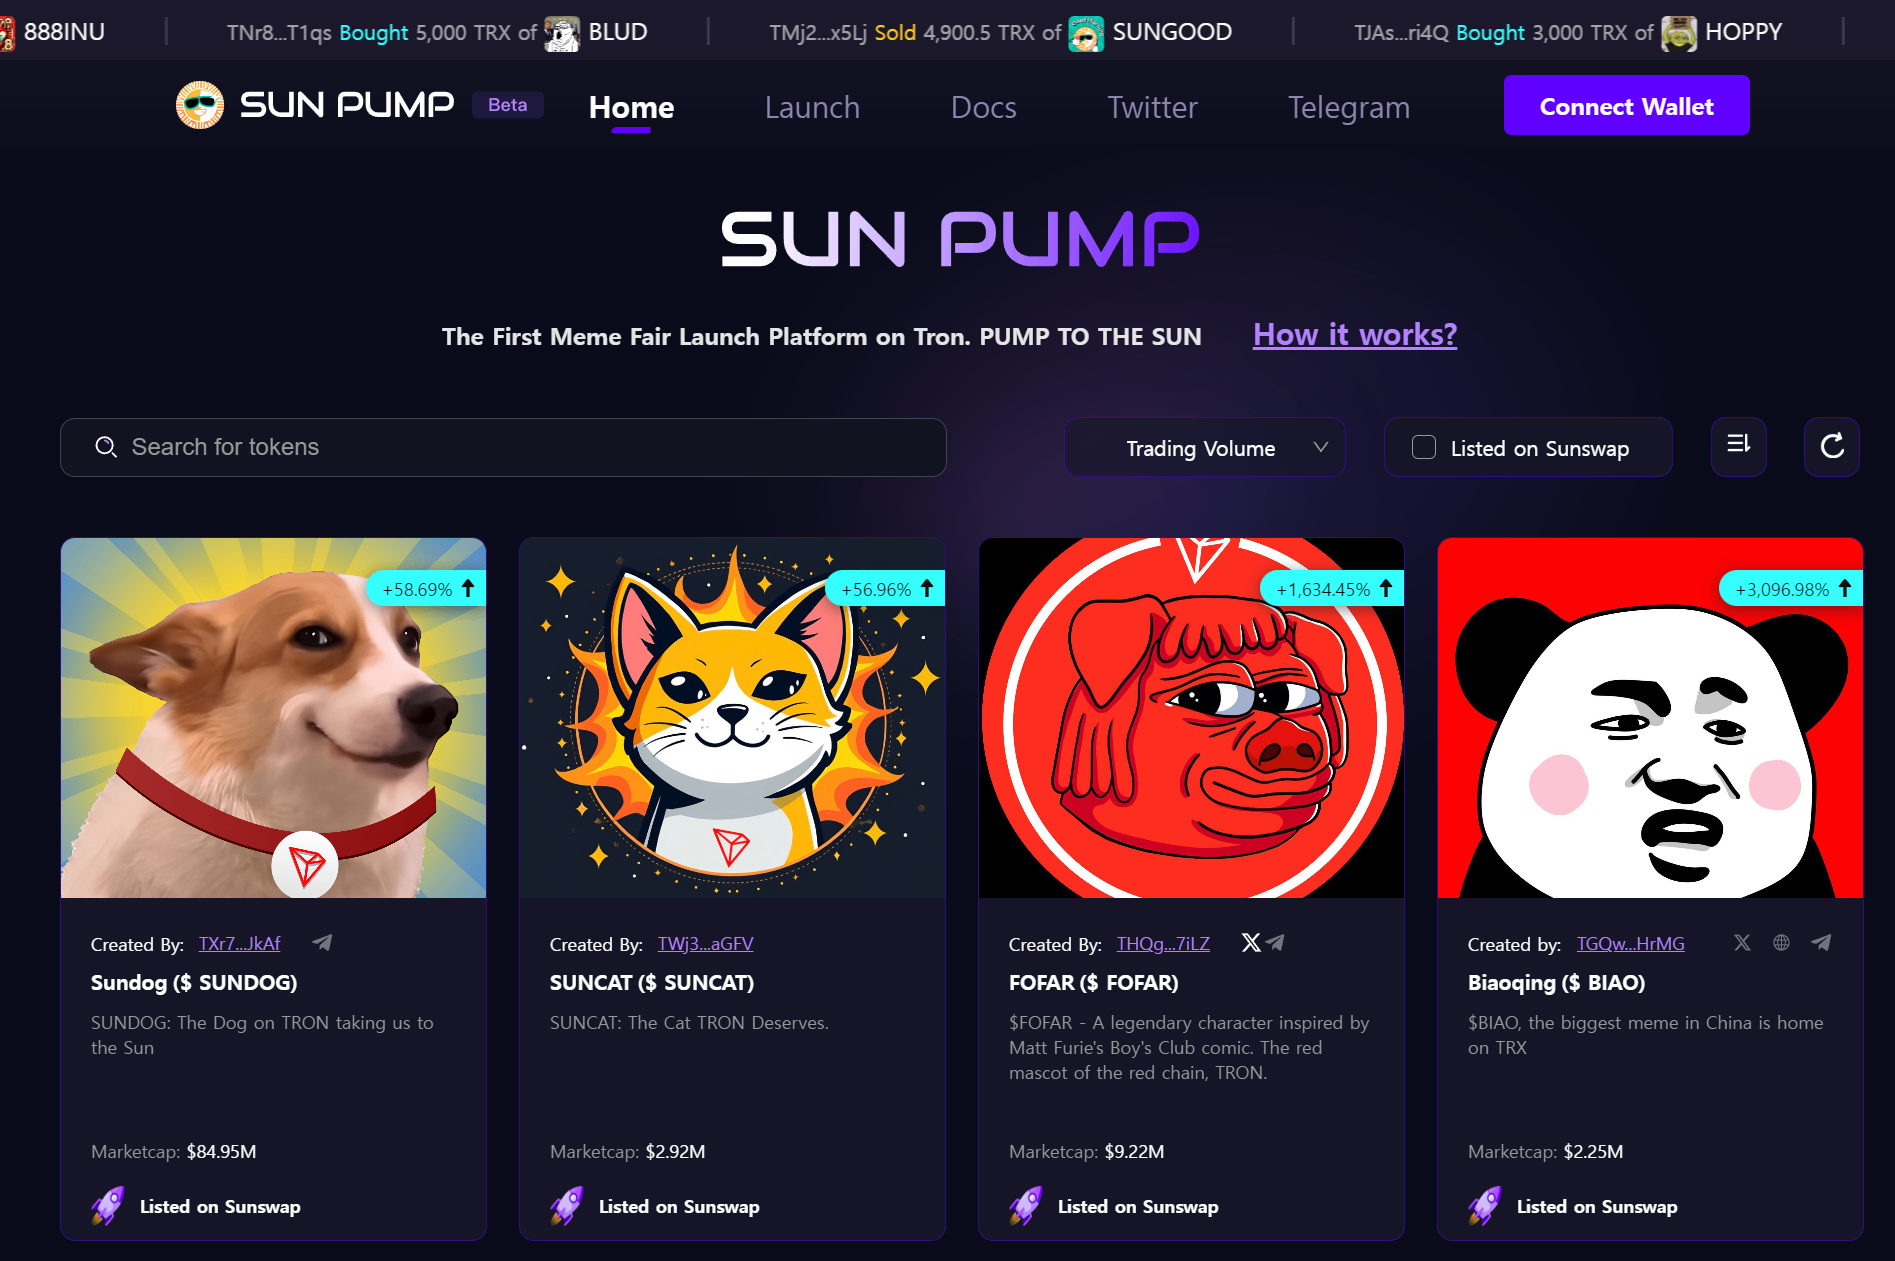Click the sort order icon button
The image size is (1895, 1261).
[1738, 447]
